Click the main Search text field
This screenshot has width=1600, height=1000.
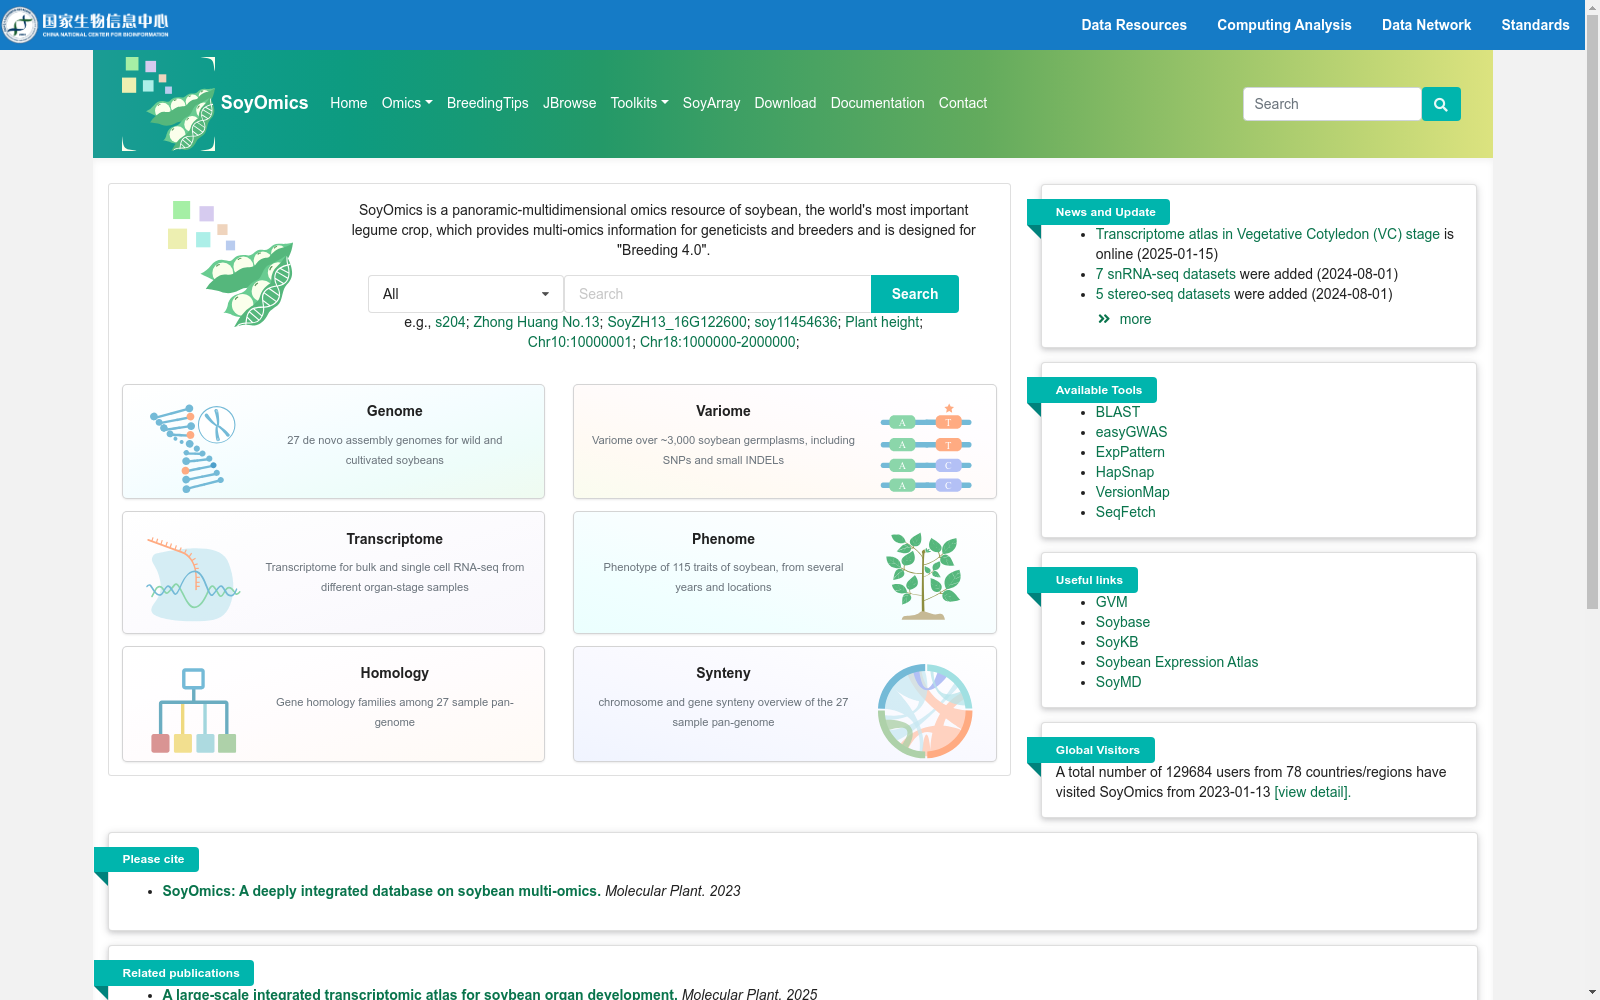coord(718,294)
